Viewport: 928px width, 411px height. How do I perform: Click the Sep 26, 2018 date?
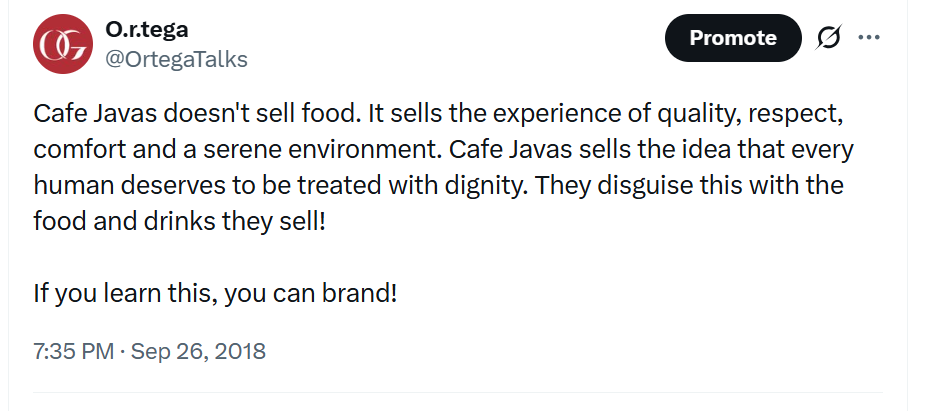[x=198, y=351]
